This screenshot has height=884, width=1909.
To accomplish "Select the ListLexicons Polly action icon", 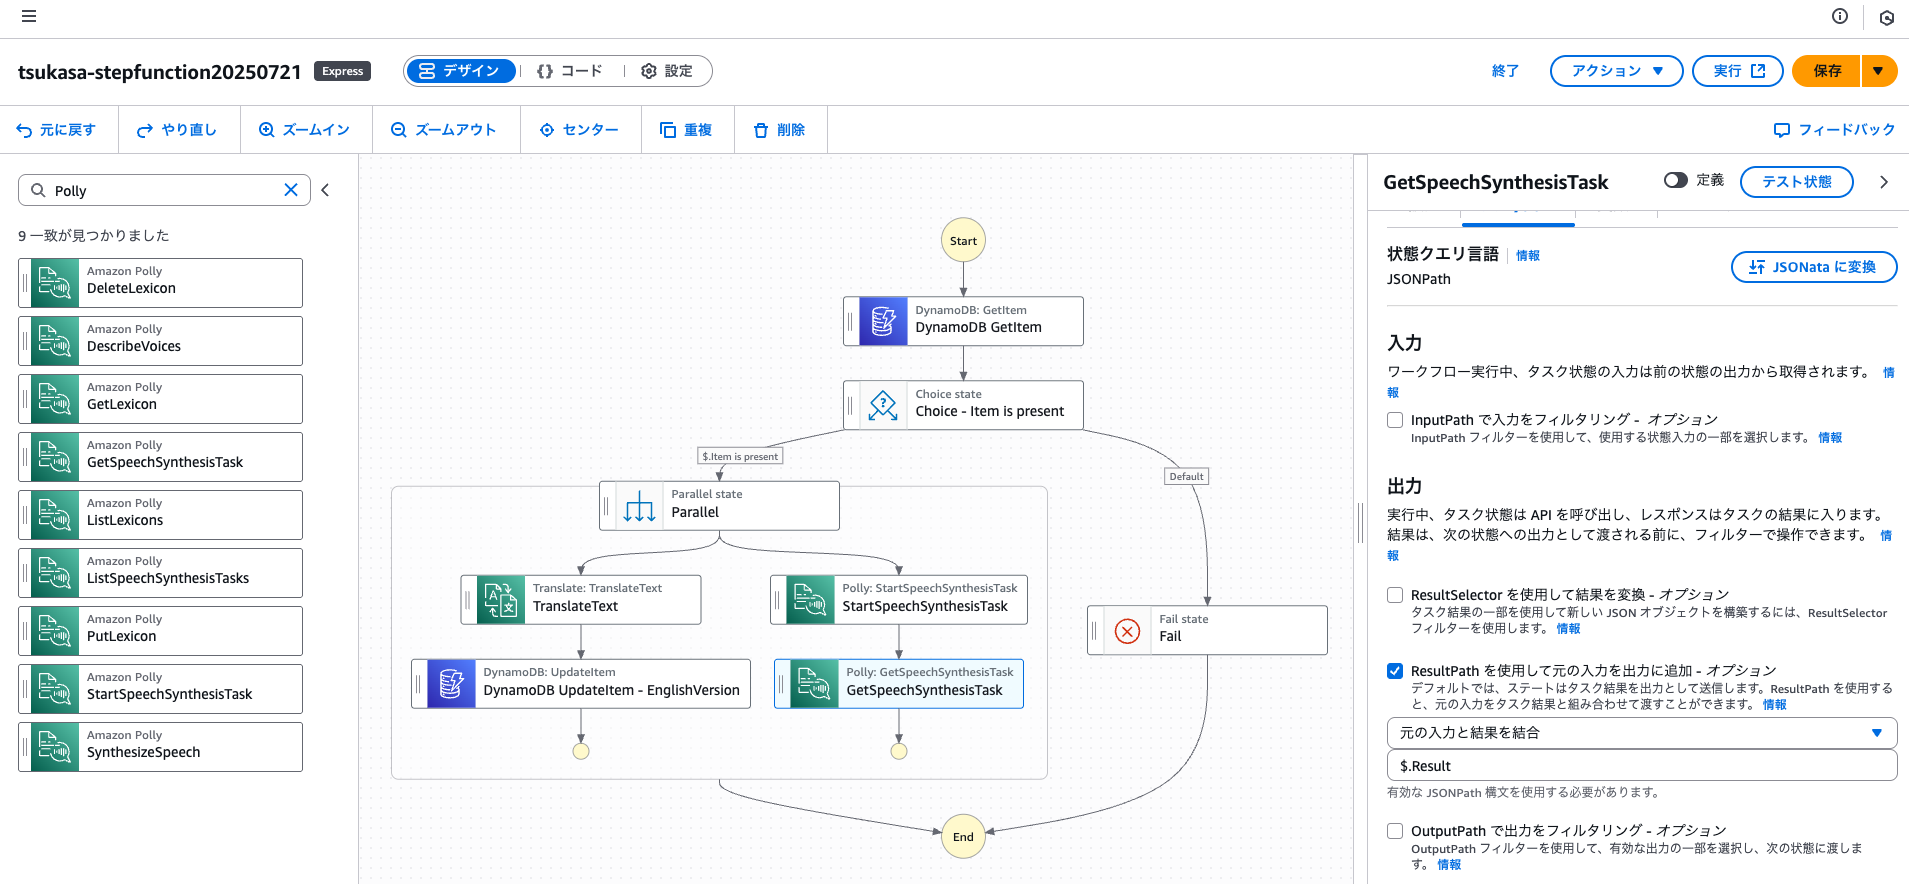I will 55,515.
